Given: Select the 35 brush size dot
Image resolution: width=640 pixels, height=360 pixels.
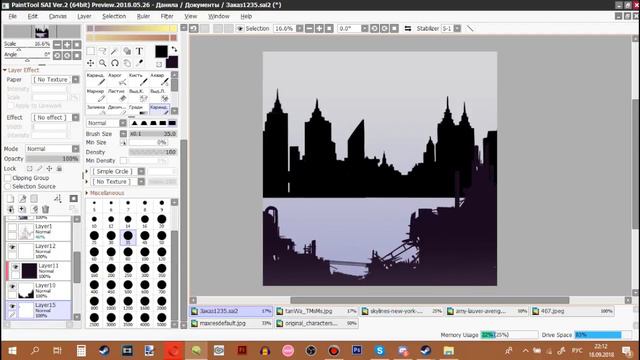Looking at the screenshot, I should 128,237.
